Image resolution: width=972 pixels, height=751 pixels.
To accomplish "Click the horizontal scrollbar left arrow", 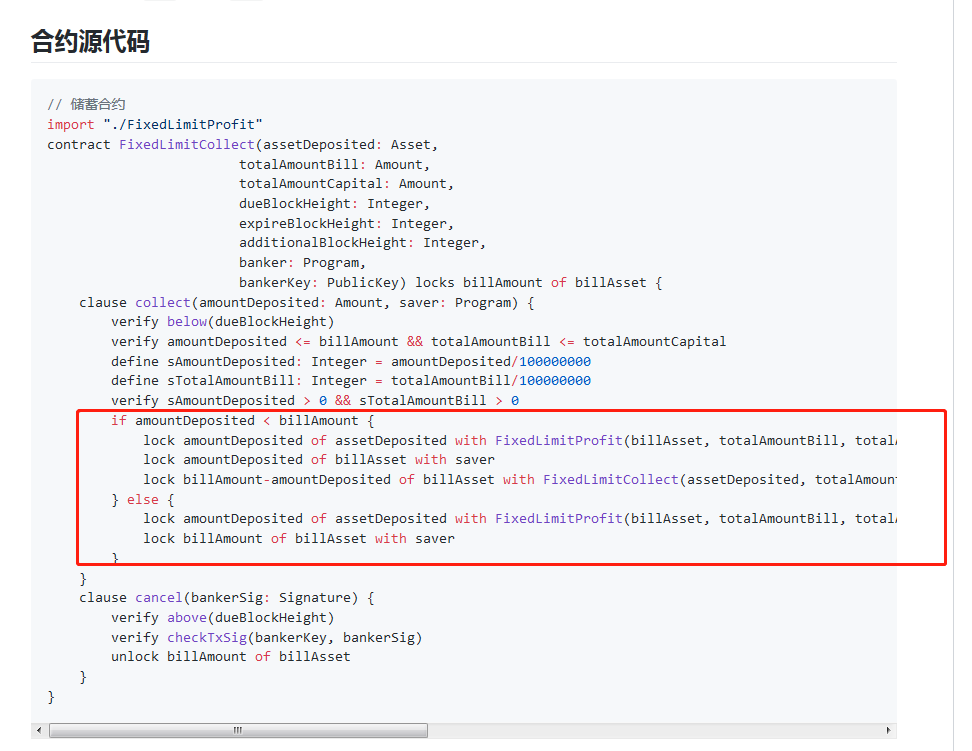I will [x=39, y=731].
